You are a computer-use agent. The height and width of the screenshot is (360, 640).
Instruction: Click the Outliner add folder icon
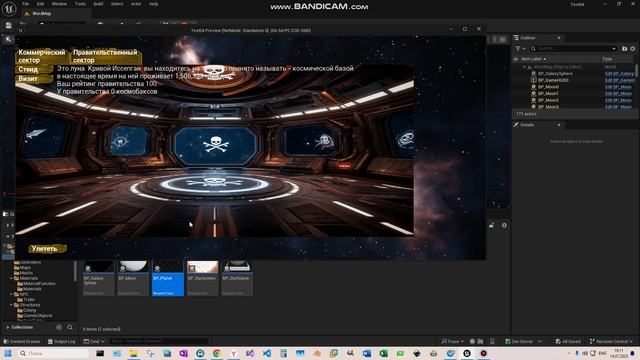(x=624, y=49)
